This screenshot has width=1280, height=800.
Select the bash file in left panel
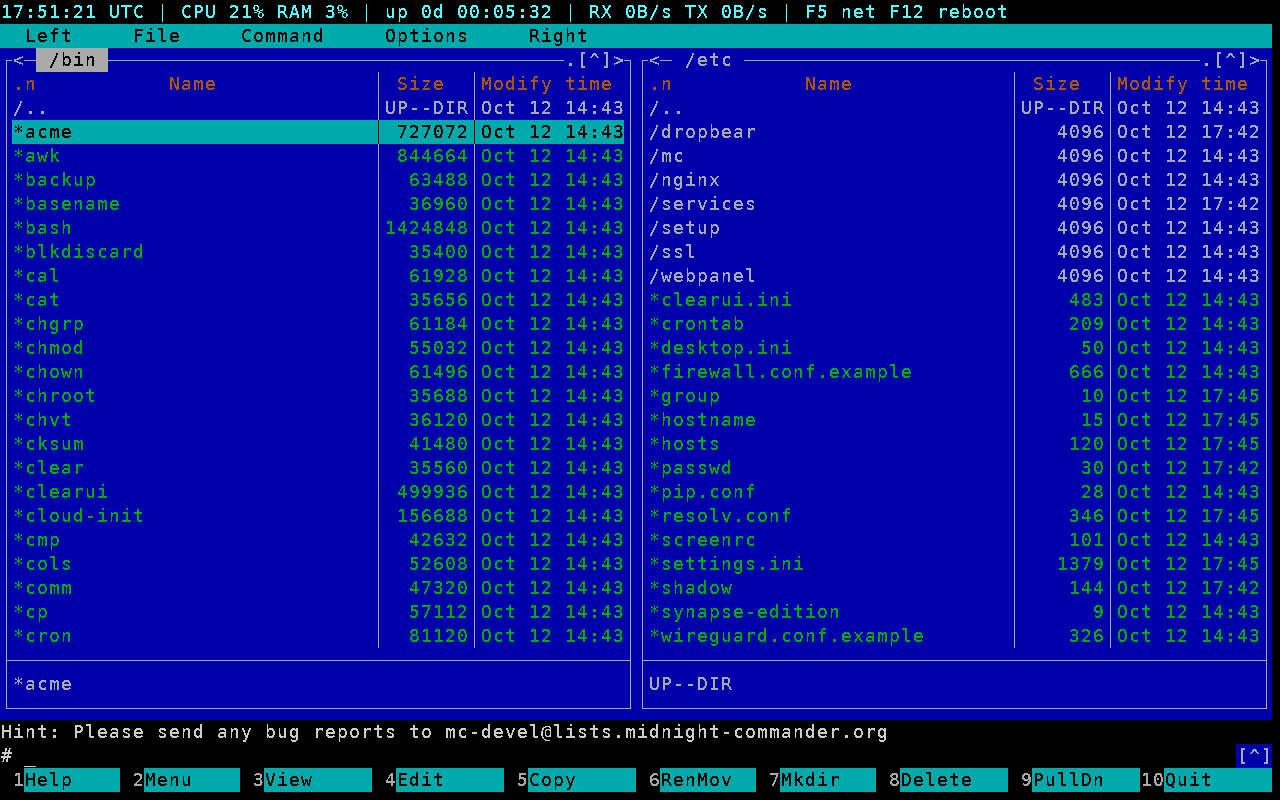click(x=318, y=228)
